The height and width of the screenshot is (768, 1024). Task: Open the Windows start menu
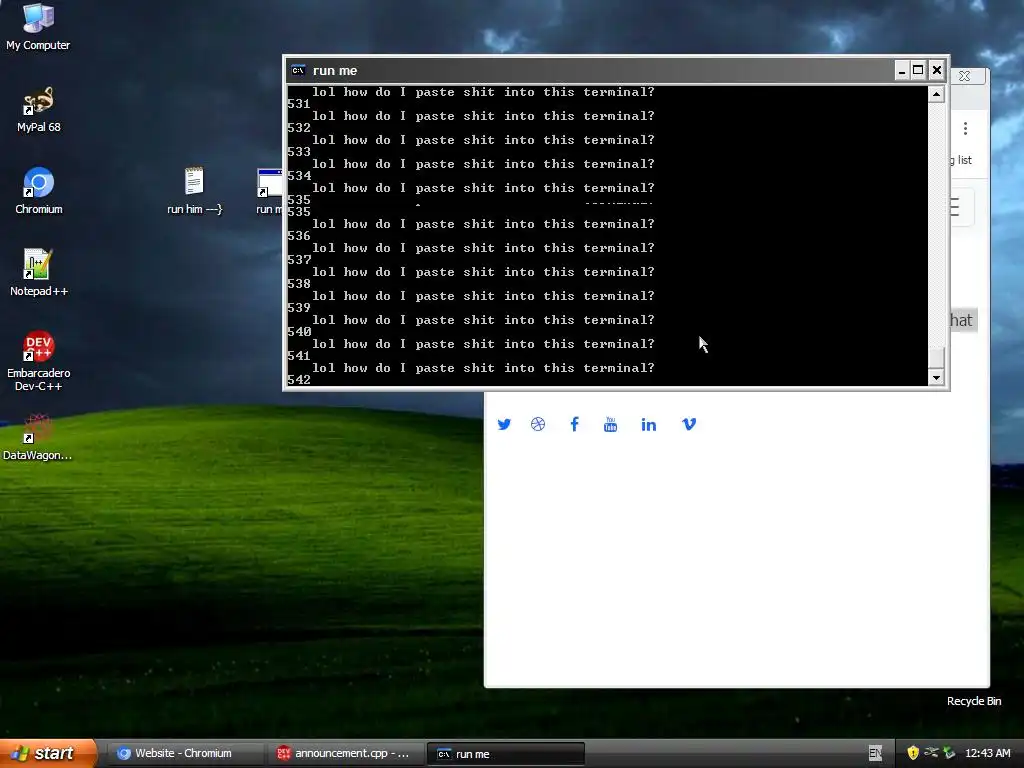pos(48,753)
